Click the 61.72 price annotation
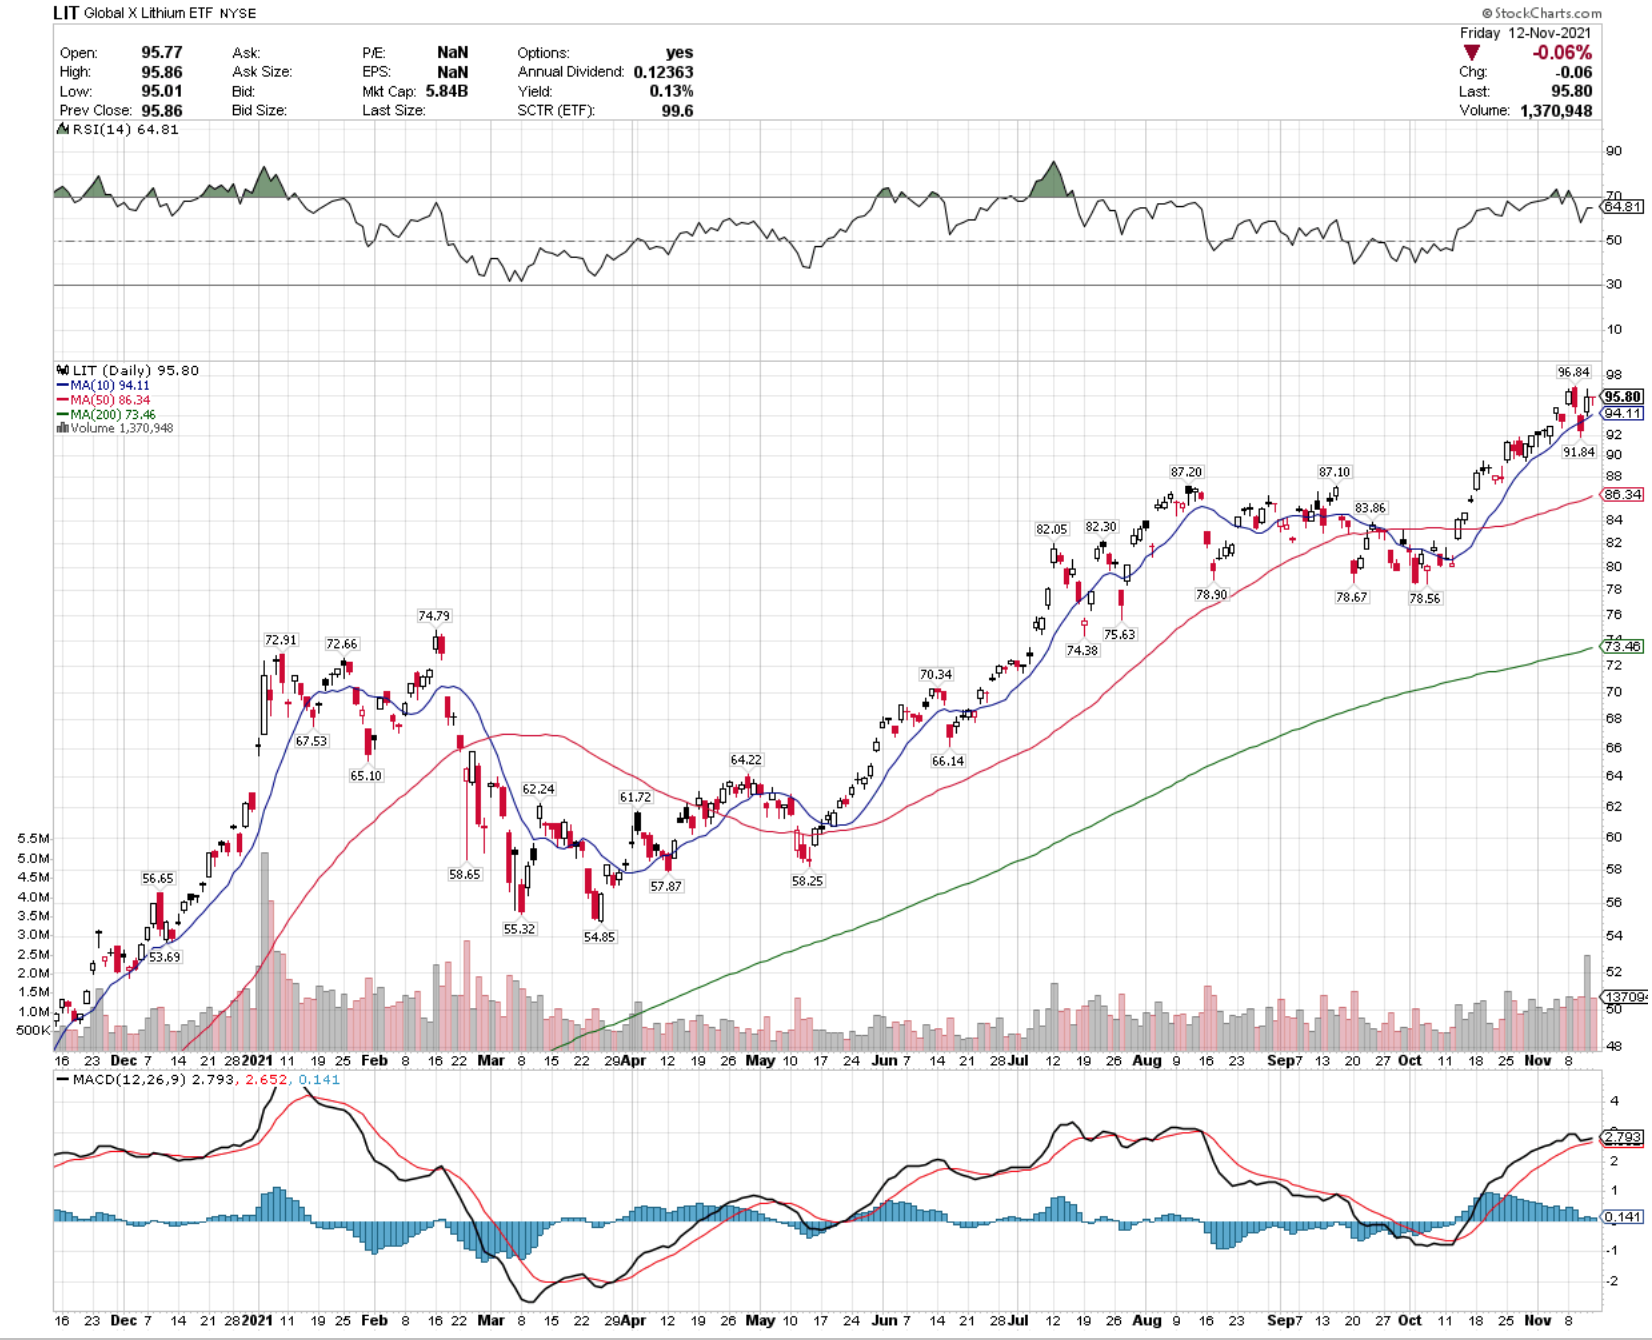The width and height of the screenshot is (1652, 1340). (635, 797)
